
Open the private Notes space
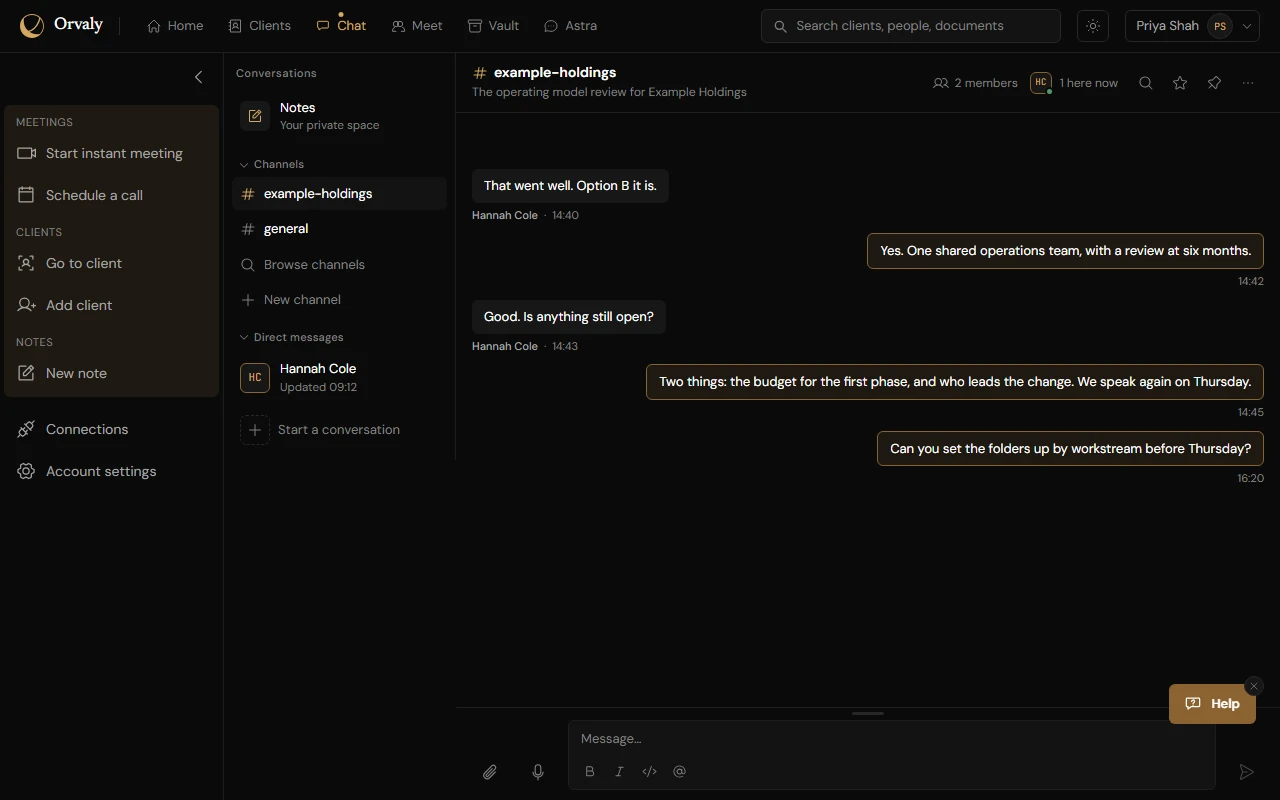click(339, 116)
